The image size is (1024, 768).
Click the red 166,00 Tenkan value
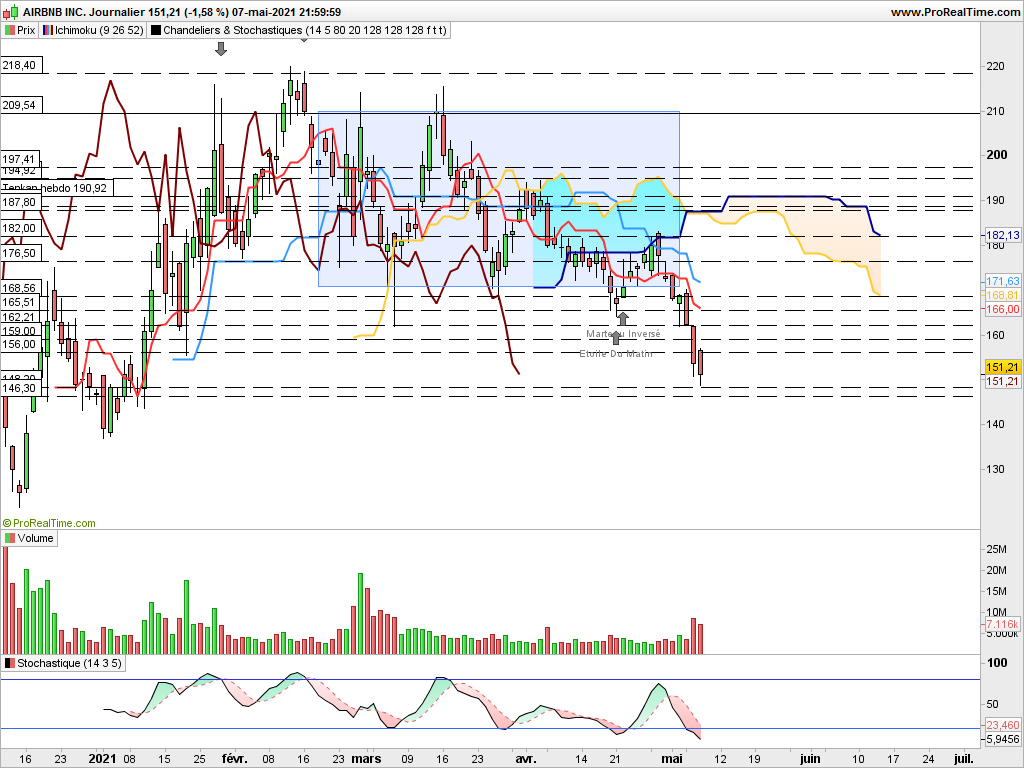point(1002,309)
